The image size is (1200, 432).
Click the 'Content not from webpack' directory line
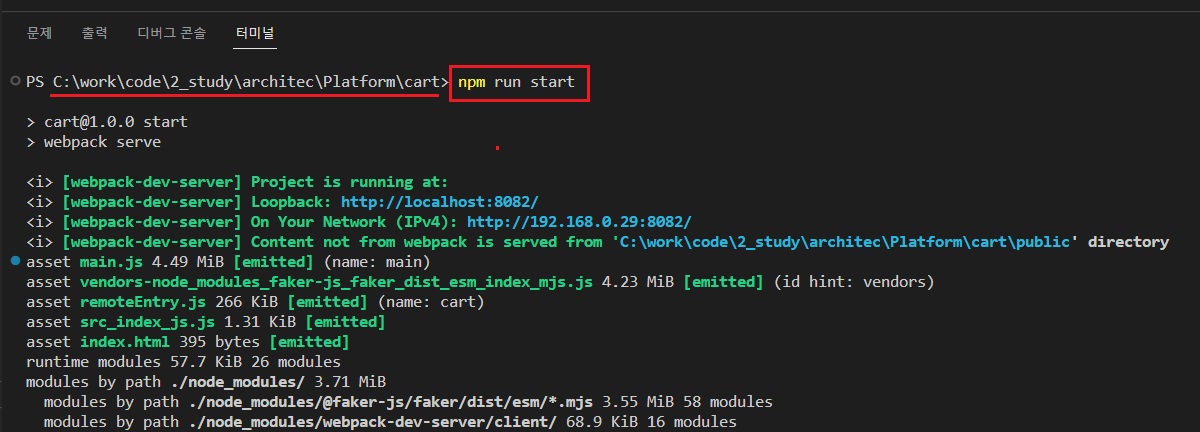pos(597,242)
